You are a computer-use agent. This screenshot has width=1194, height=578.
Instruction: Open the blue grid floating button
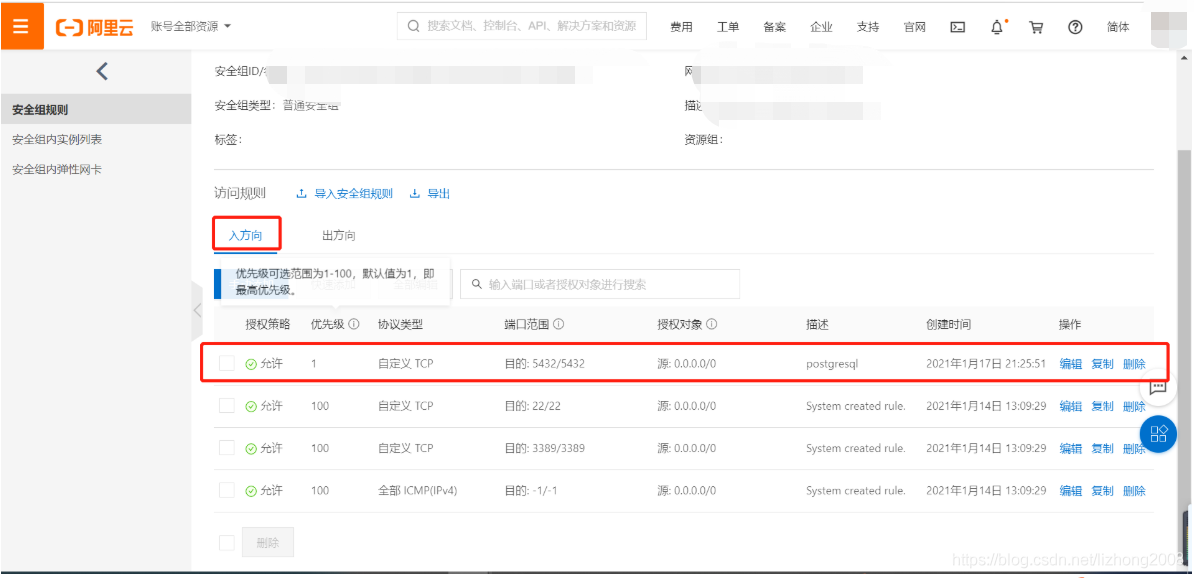coord(1158,434)
